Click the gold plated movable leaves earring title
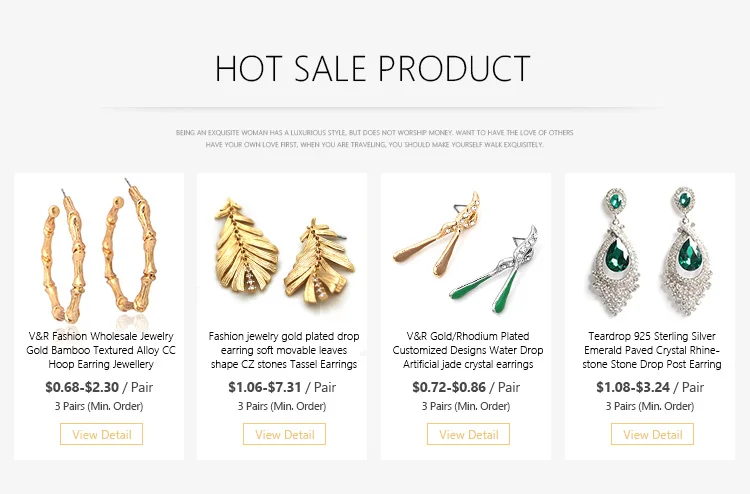The image size is (750, 494). pyautogui.click(x=284, y=350)
